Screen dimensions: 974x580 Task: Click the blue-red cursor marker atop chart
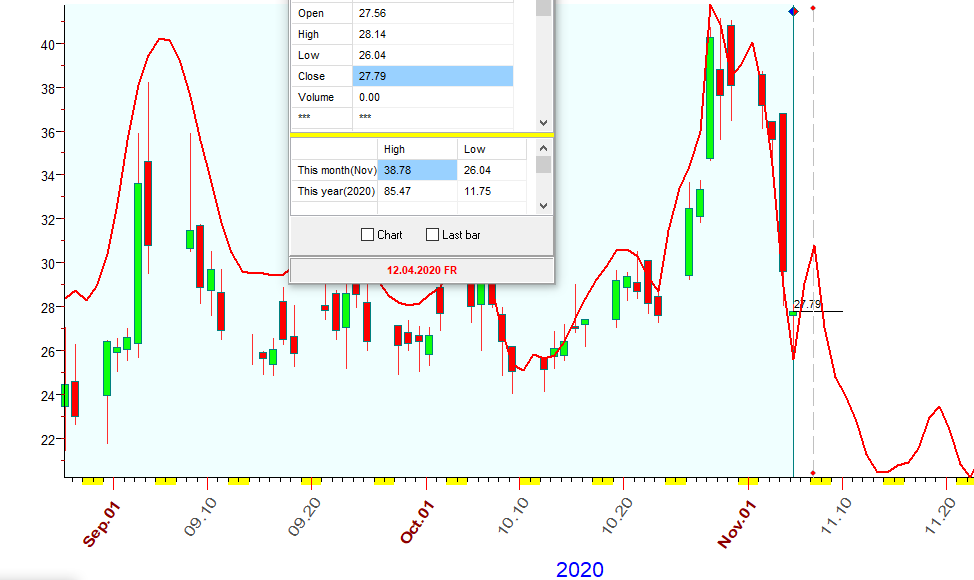(793, 11)
